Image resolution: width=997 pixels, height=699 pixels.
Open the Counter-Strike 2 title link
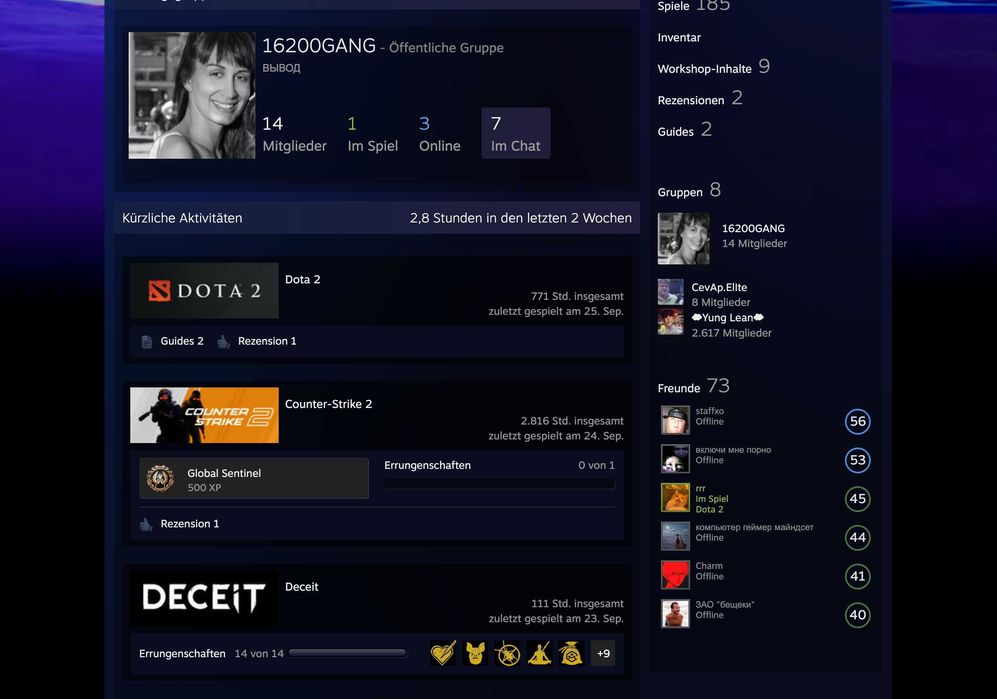[328, 404]
